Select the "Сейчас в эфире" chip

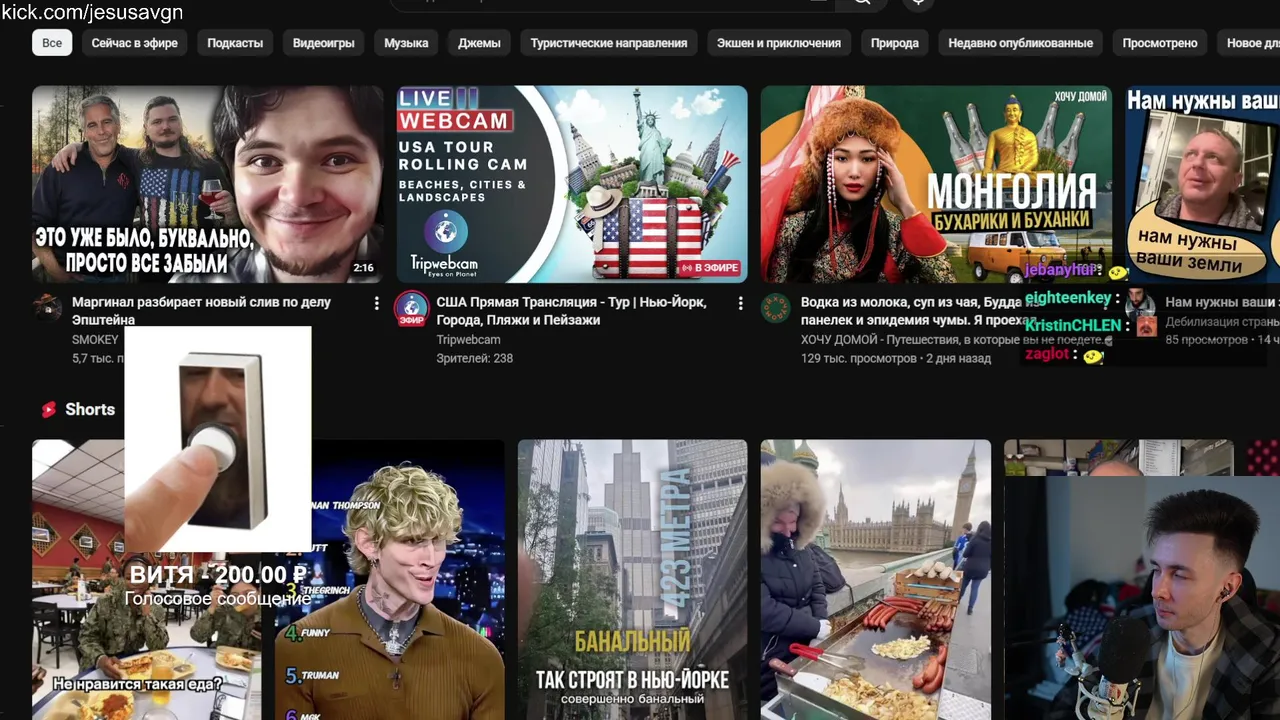135,43
